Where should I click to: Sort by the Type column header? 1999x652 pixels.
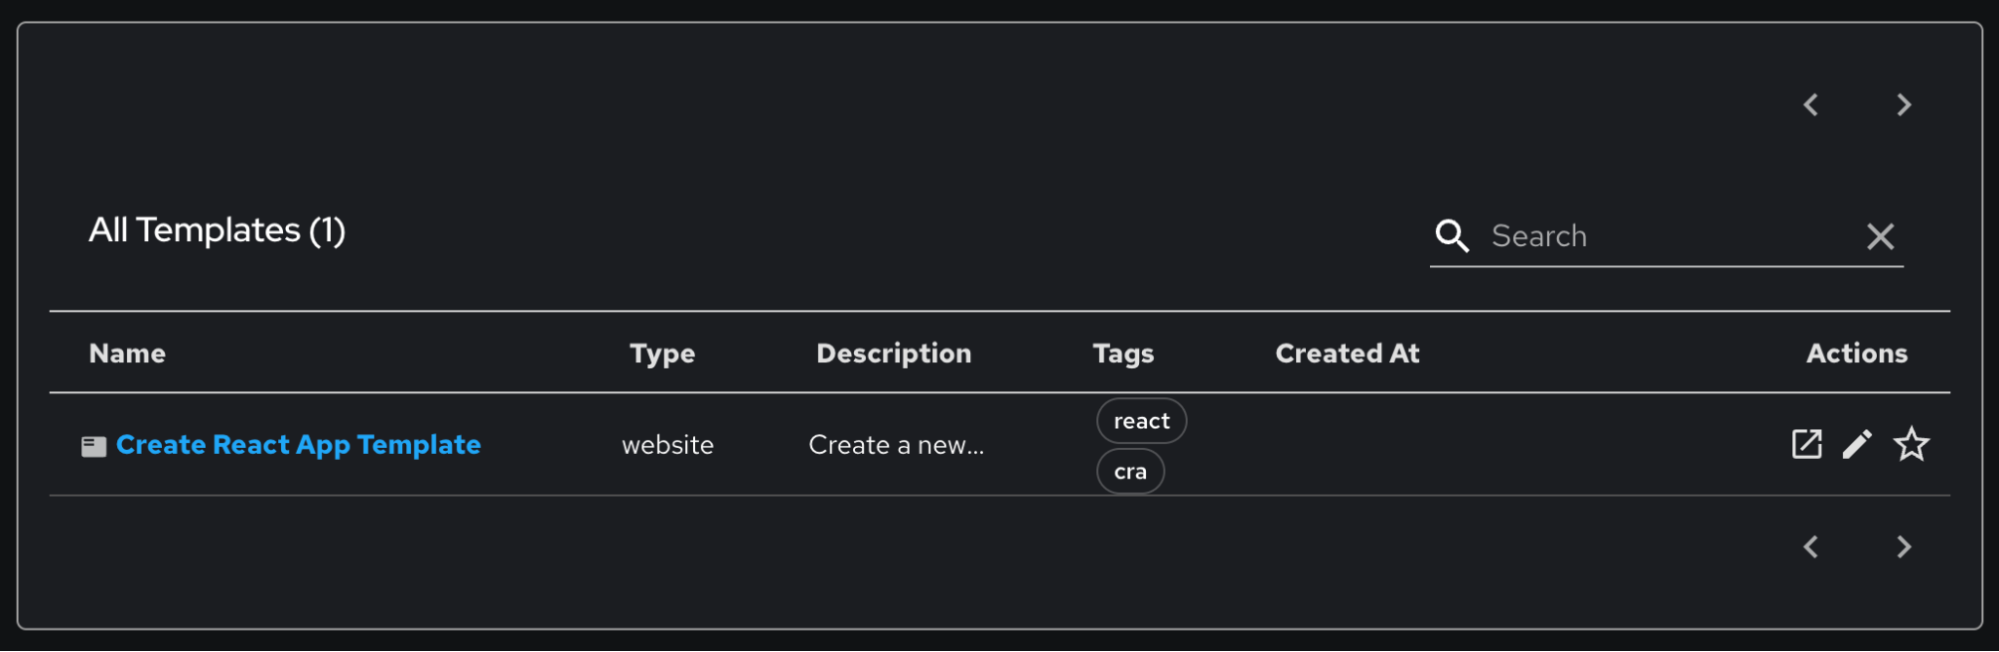662,354
